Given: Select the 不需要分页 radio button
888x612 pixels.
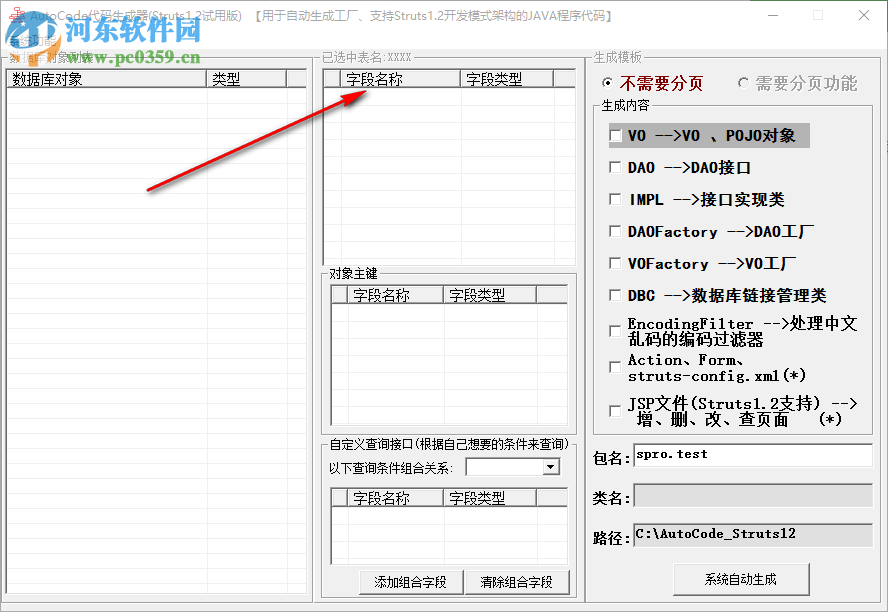Looking at the screenshot, I should click(608, 83).
